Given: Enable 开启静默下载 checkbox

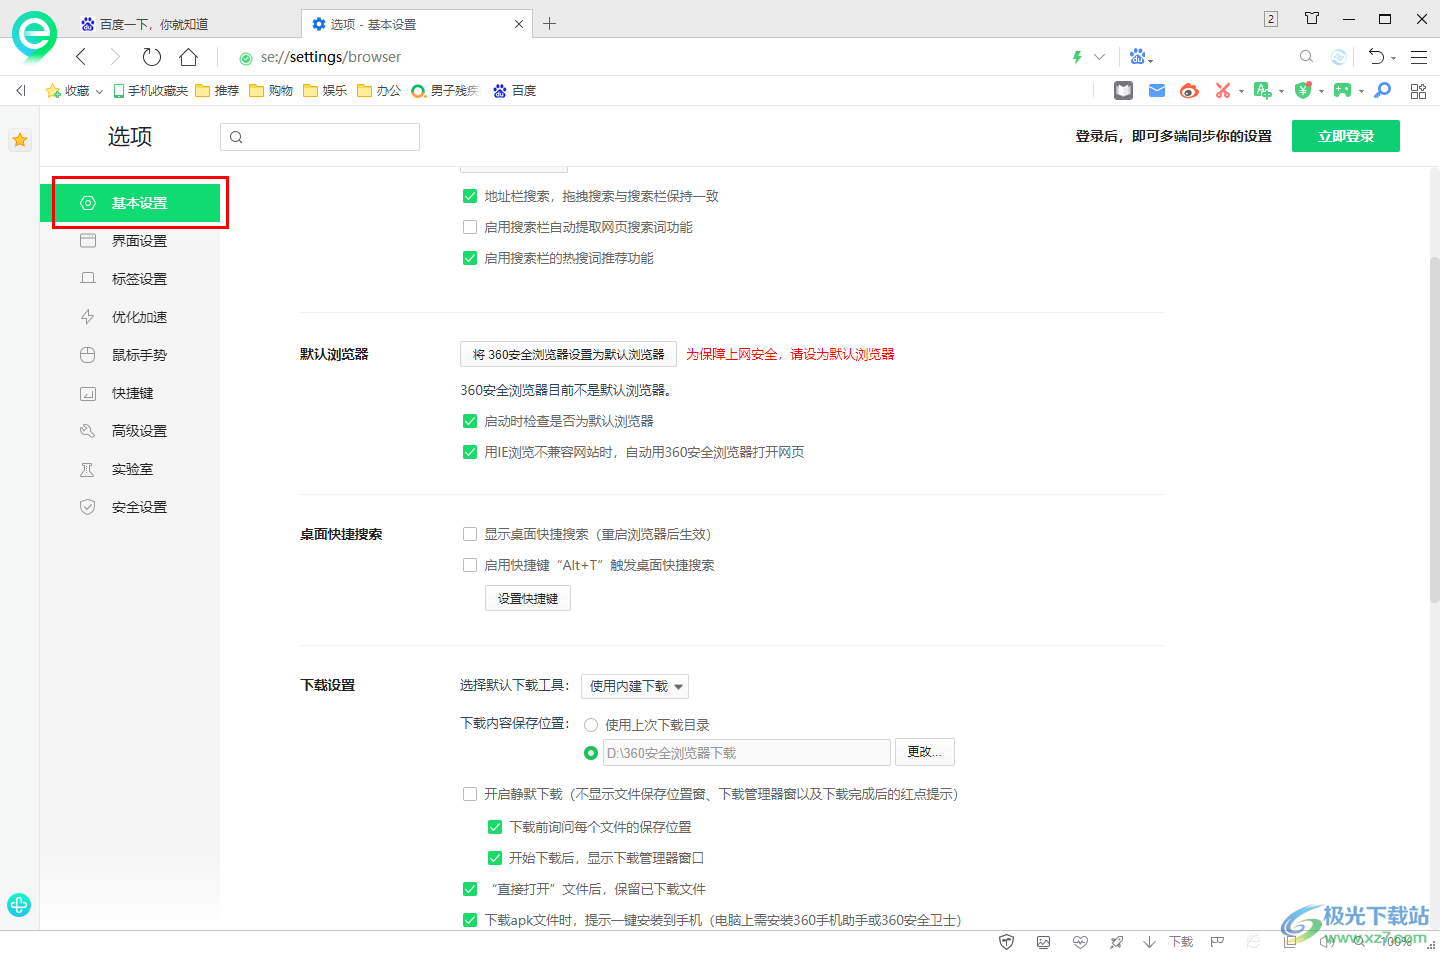Looking at the screenshot, I should point(470,794).
